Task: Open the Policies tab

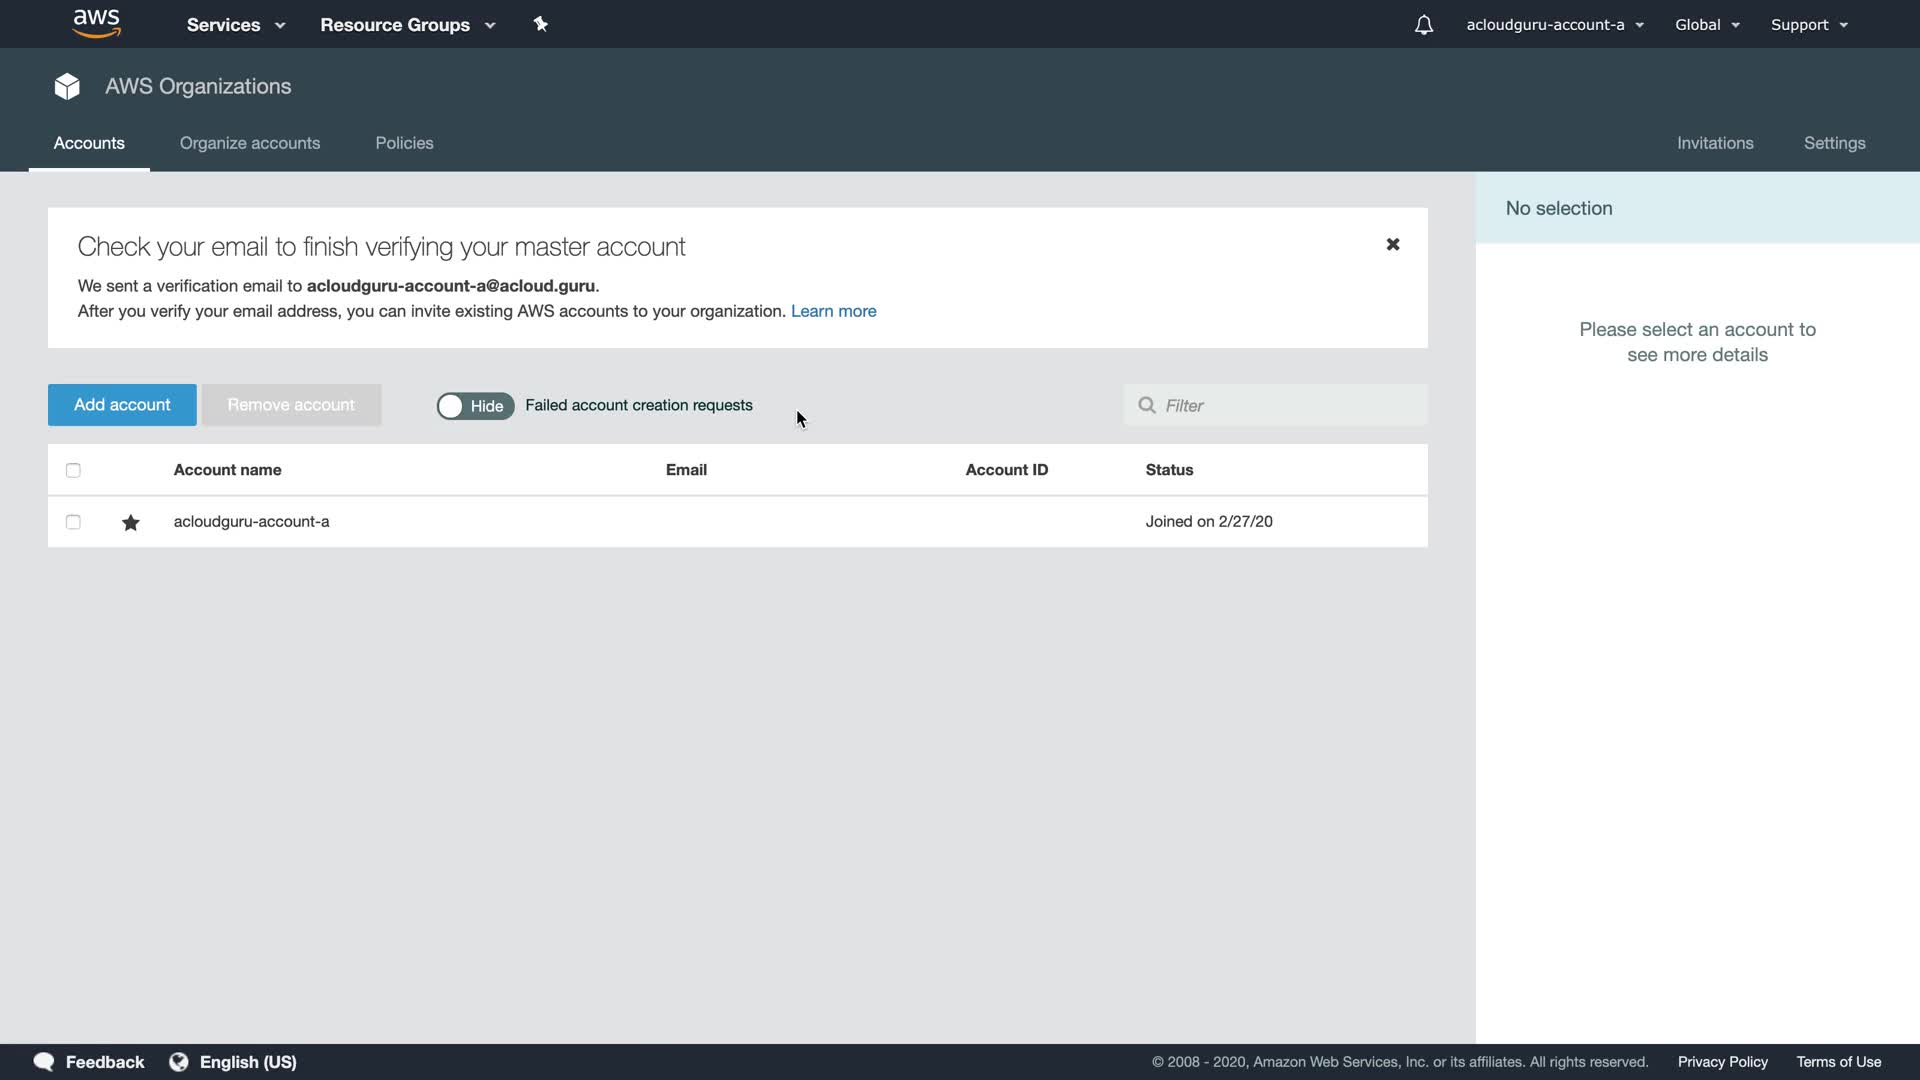Action: click(x=404, y=143)
